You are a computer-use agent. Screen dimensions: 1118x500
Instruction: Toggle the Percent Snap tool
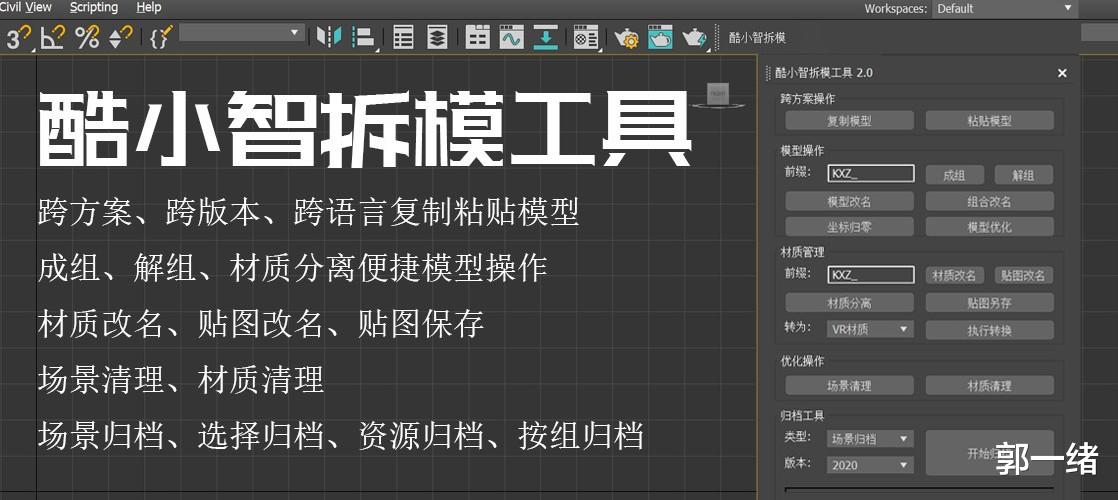(x=87, y=37)
